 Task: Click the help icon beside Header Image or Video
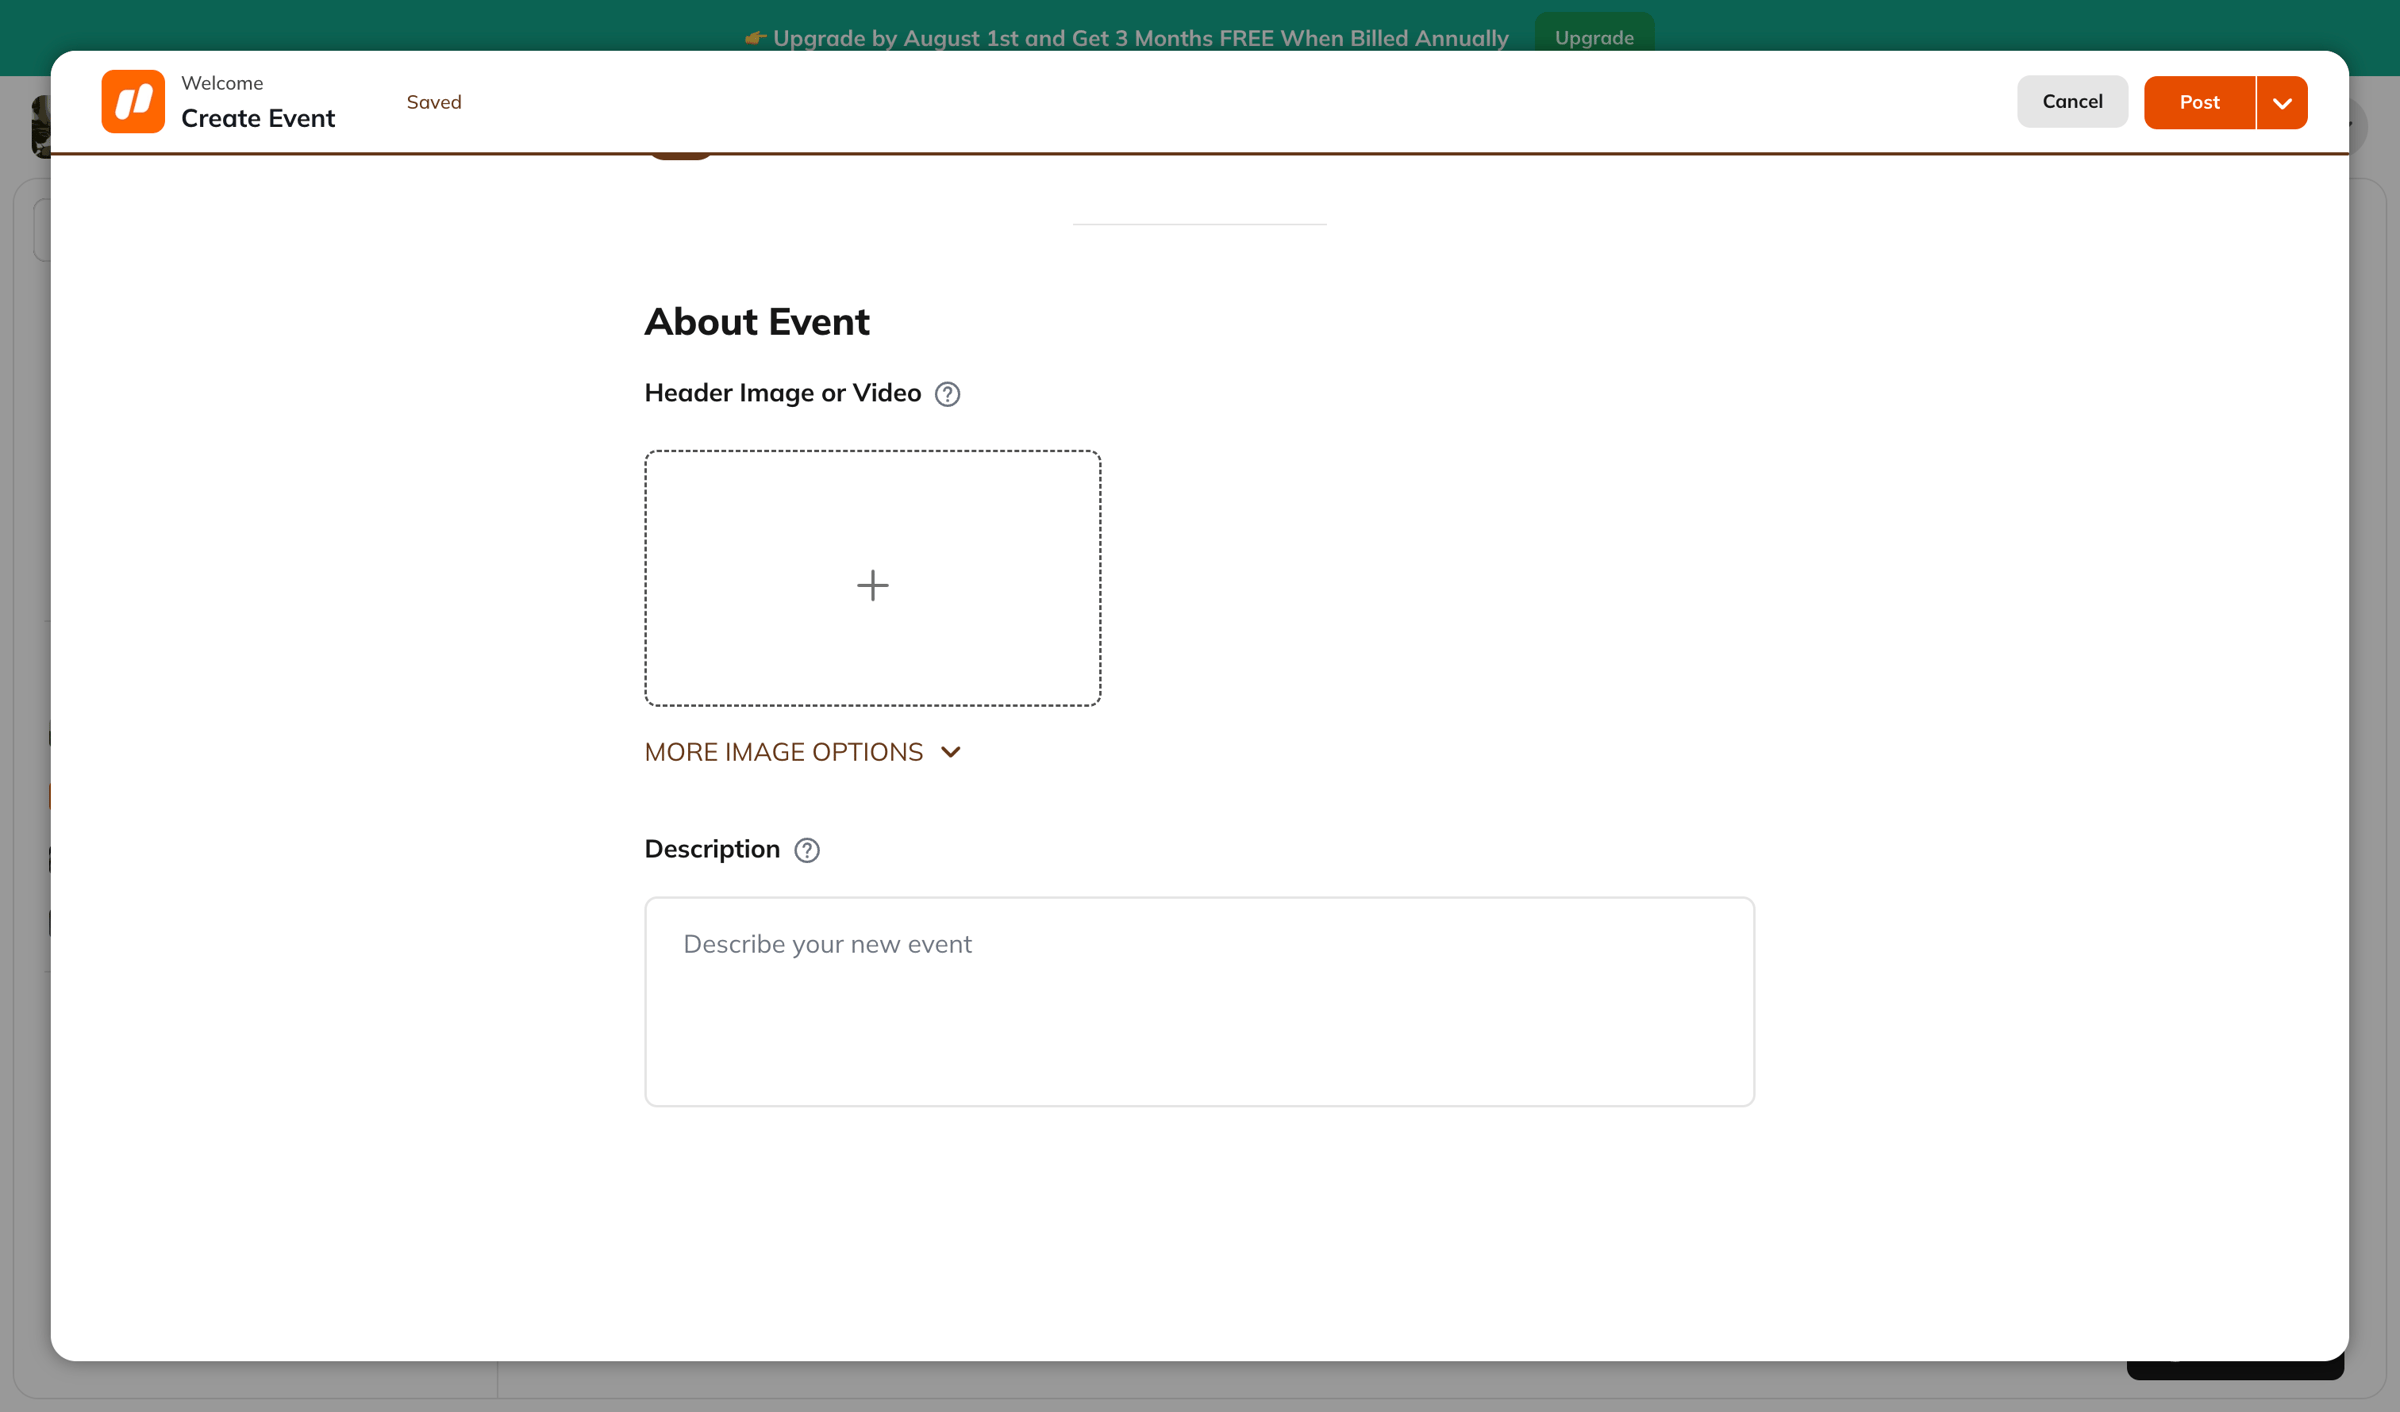click(x=947, y=394)
